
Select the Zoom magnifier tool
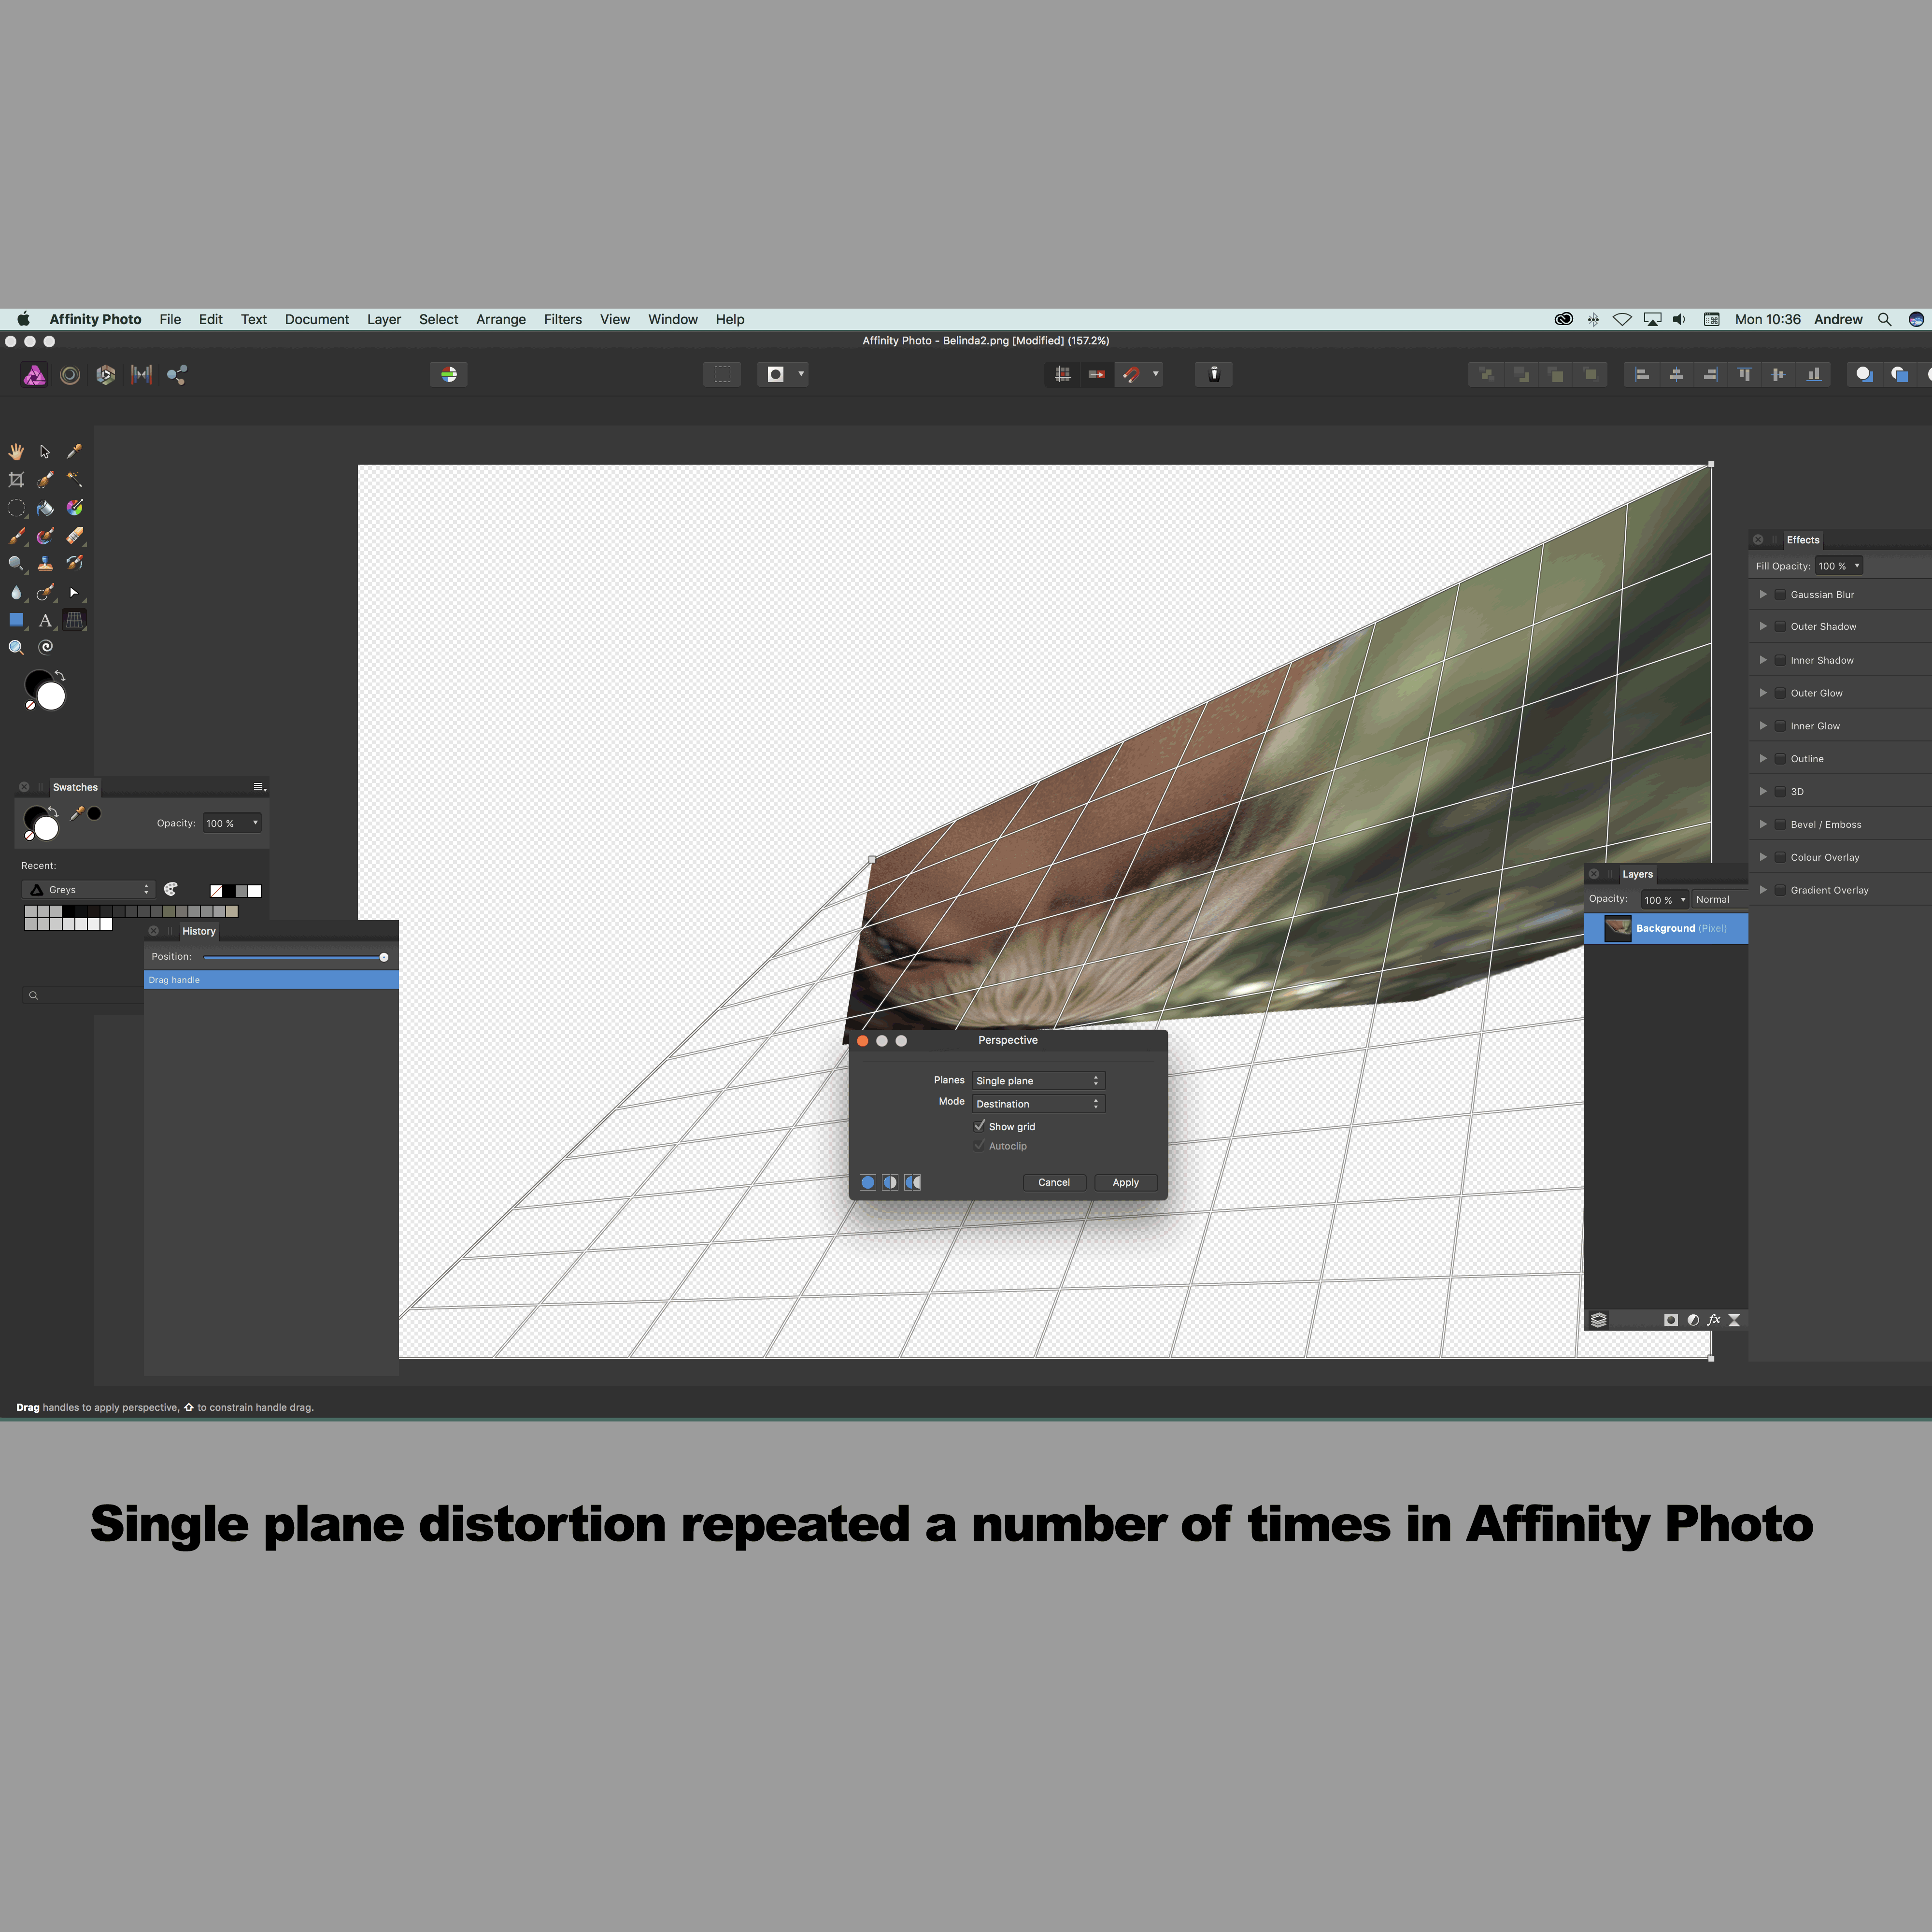tap(17, 648)
